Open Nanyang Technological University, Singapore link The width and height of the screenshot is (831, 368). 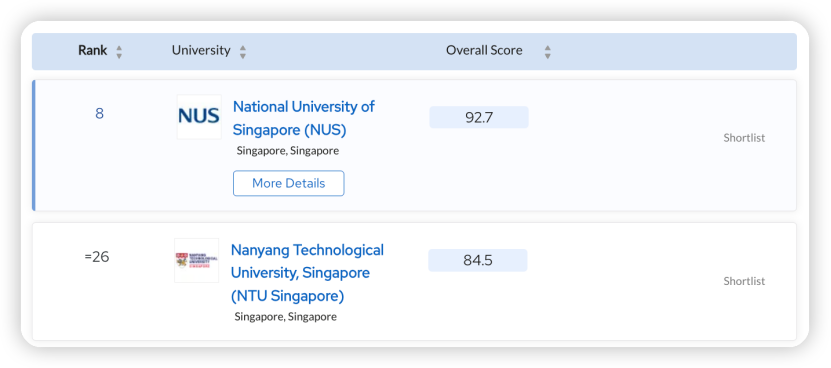click(307, 273)
